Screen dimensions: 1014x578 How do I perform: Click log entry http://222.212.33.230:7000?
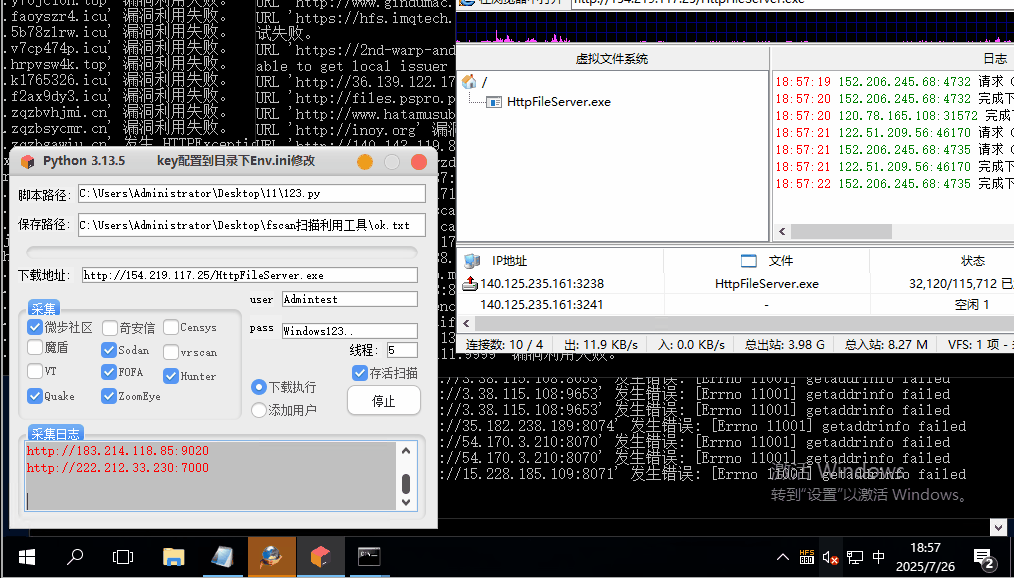pos(118,467)
